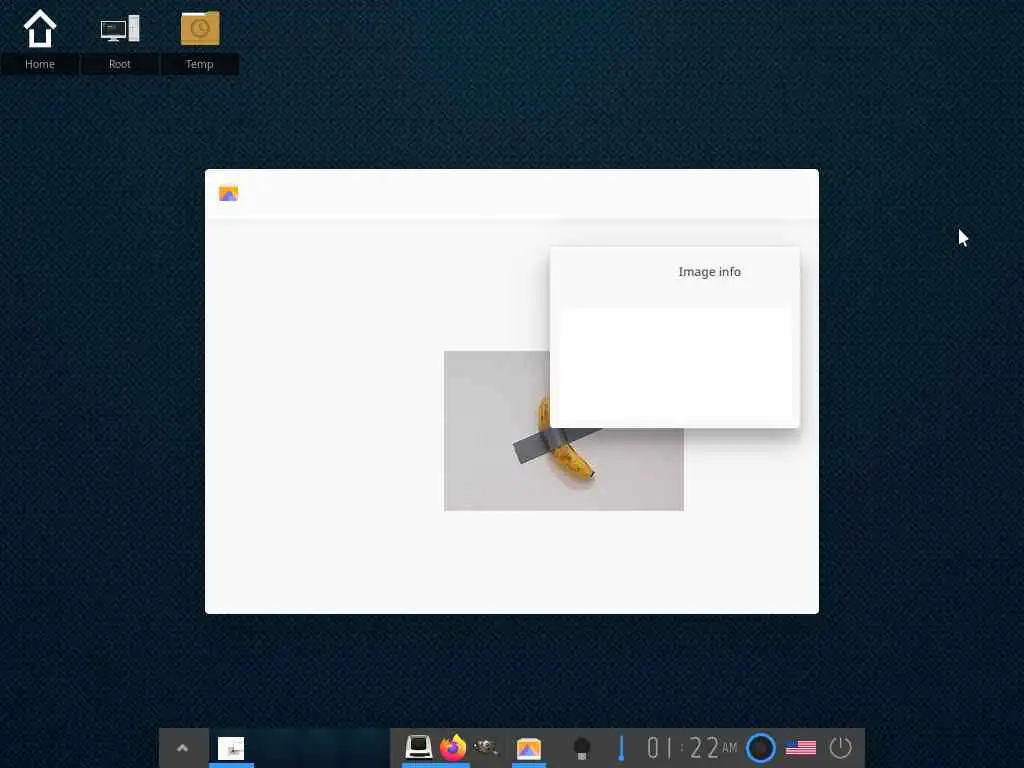
Task: Click the blank content area of Image info
Action: [675, 364]
